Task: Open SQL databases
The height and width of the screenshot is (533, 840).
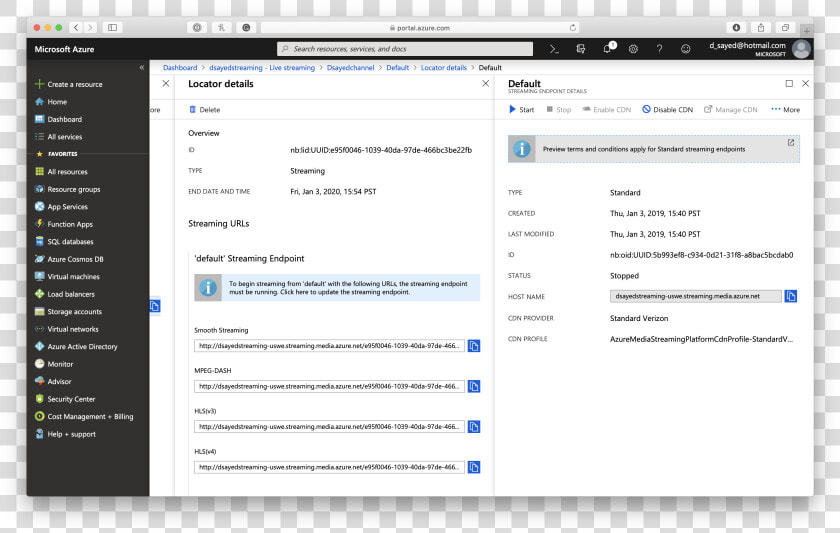Action: tap(64, 242)
